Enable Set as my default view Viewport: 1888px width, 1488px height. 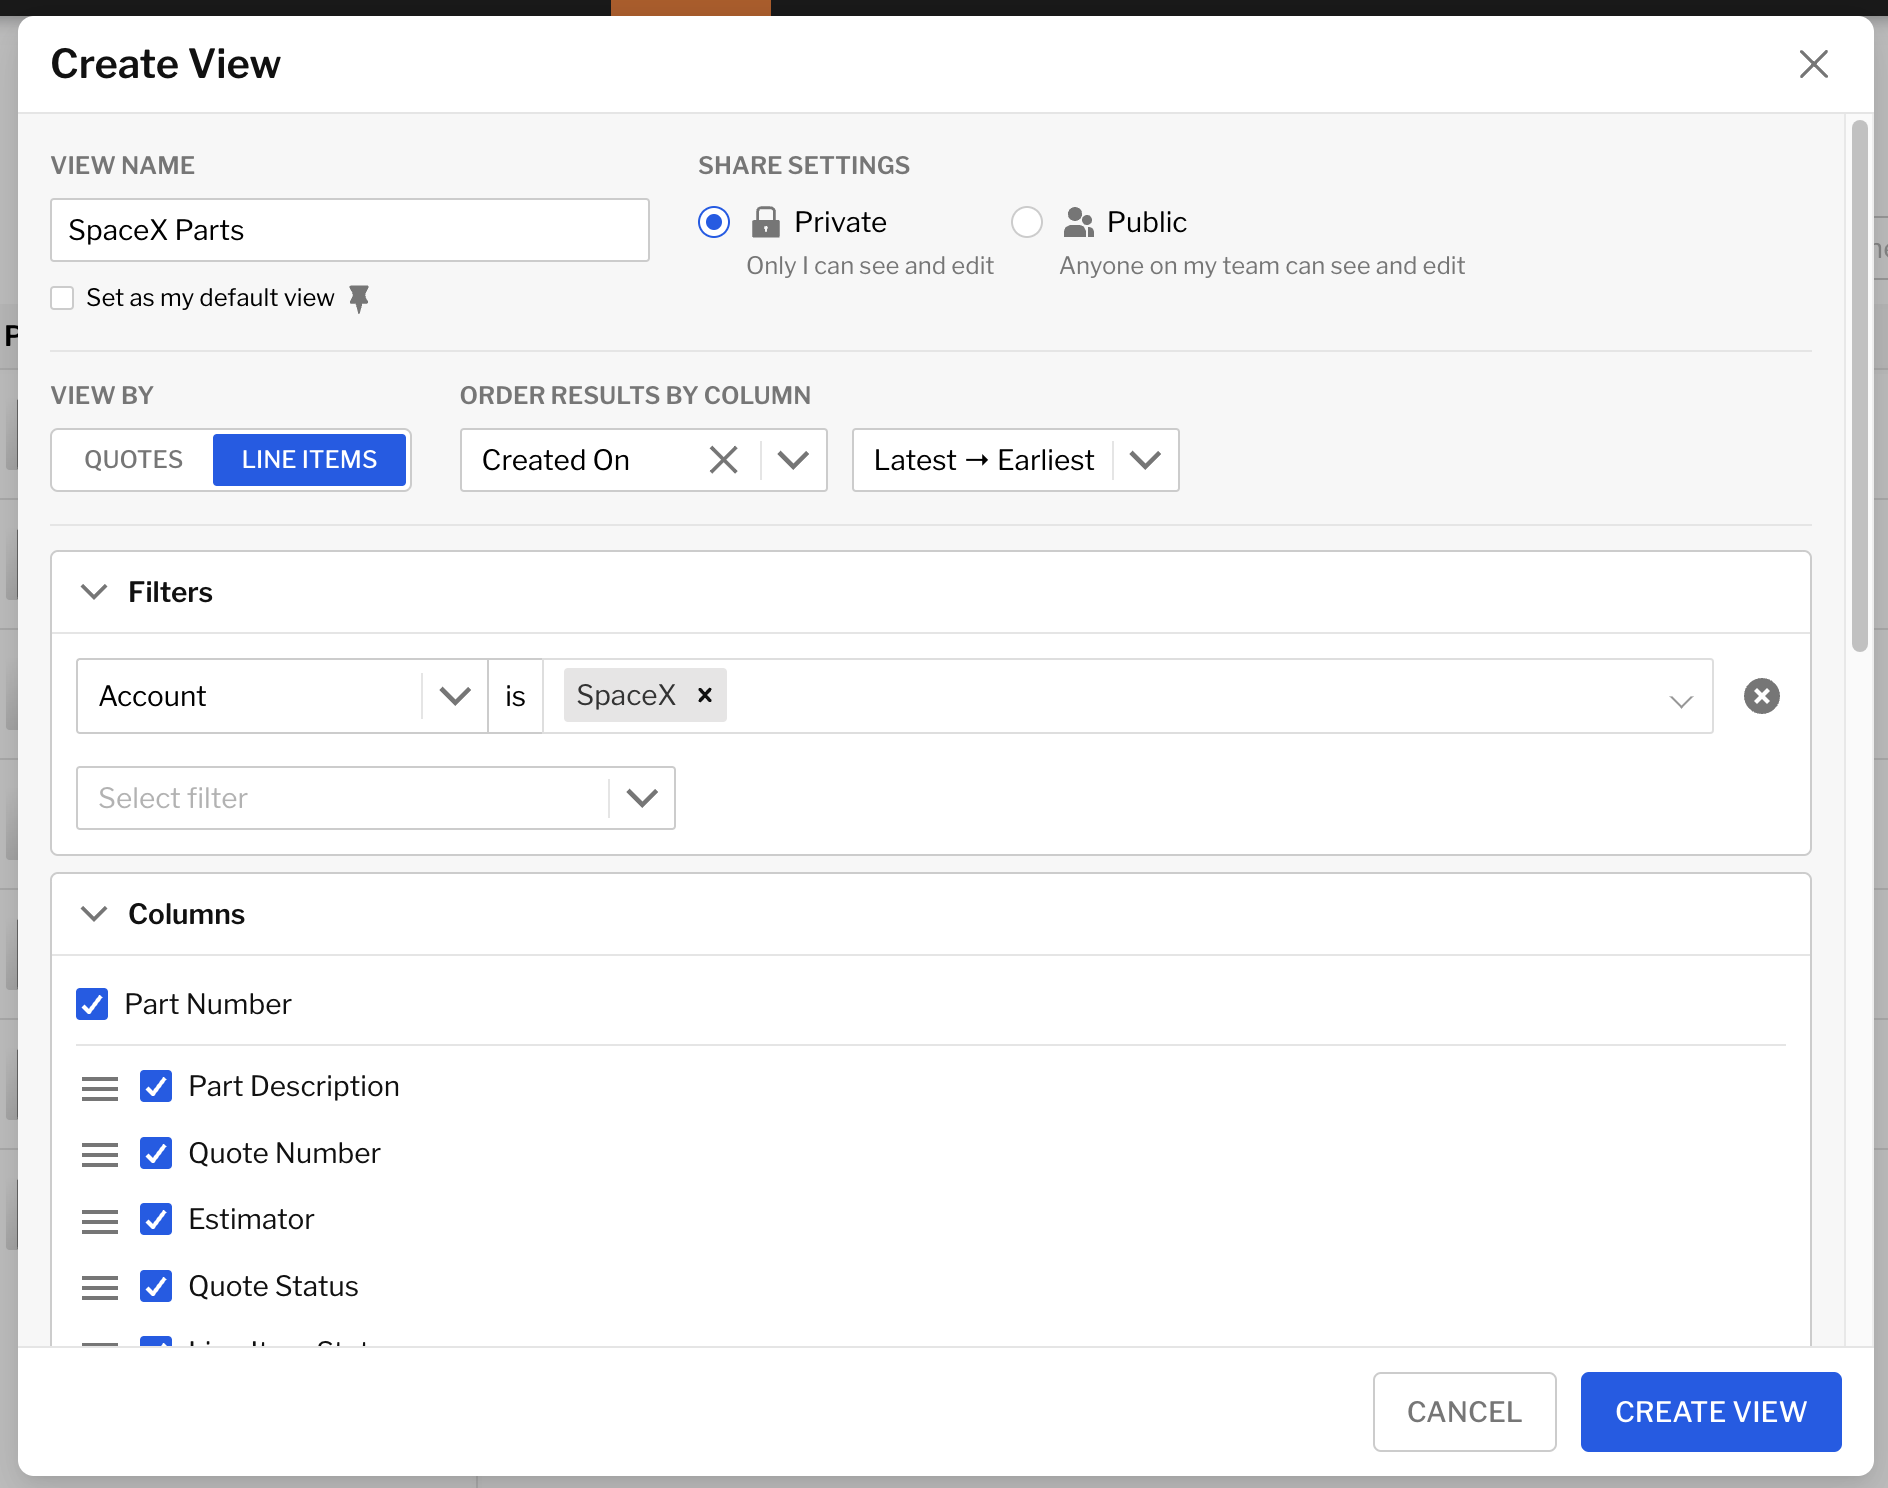point(63,298)
